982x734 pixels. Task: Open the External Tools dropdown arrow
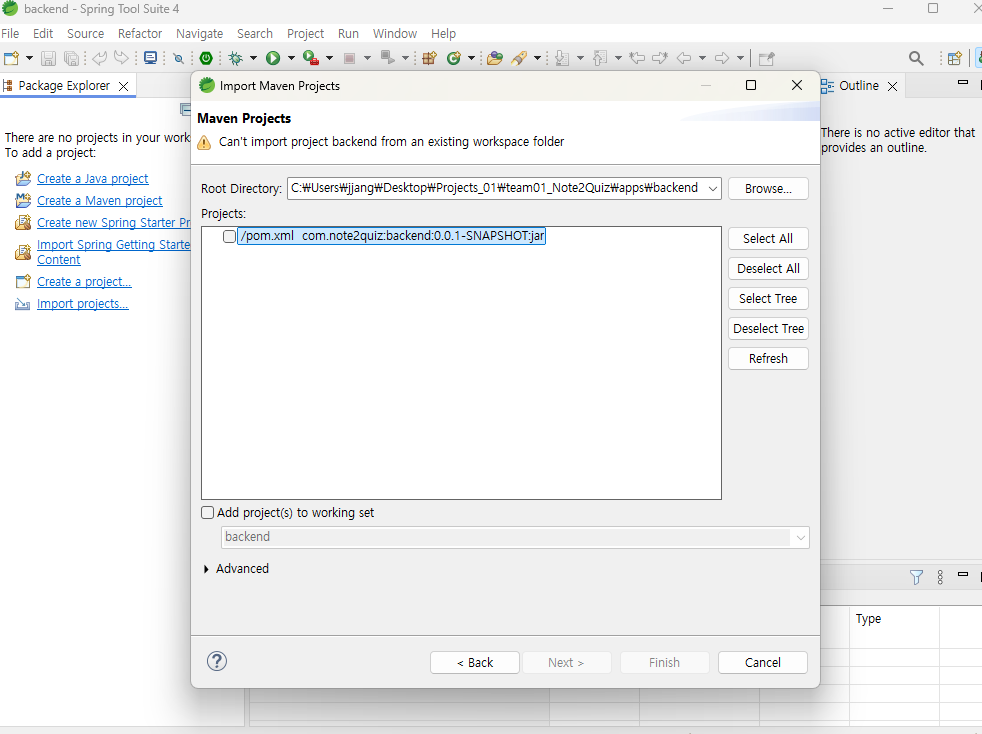point(329,58)
